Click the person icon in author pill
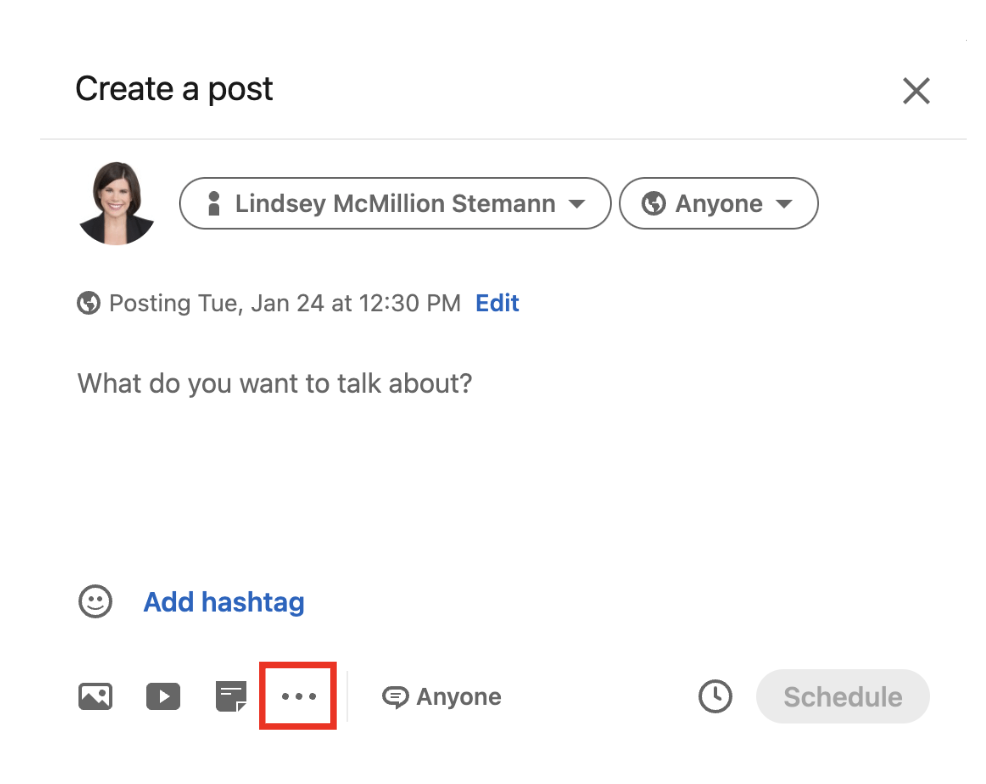 (x=212, y=204)
